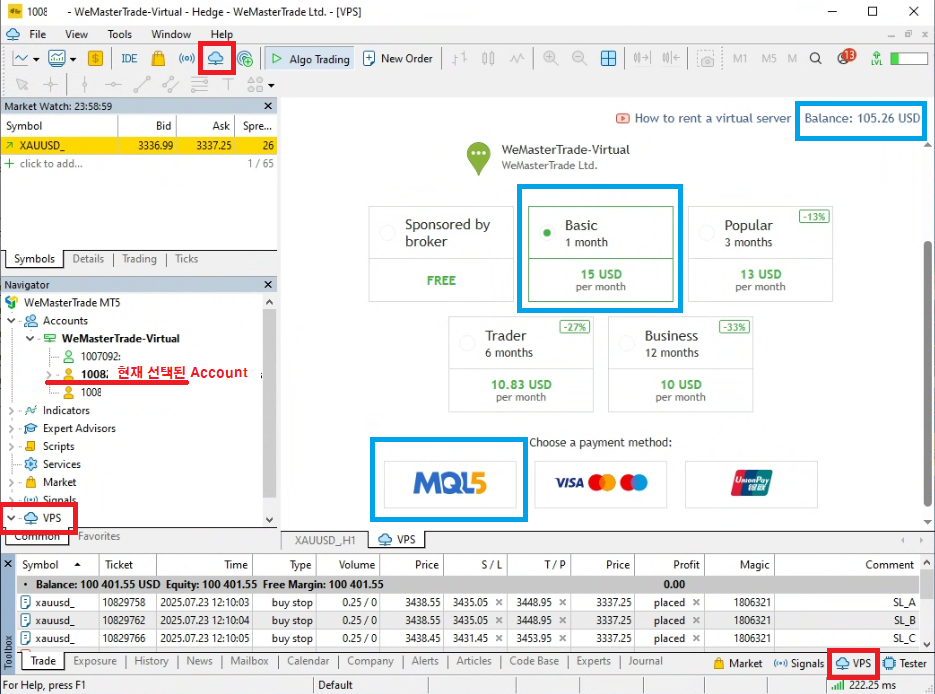The image size is (935, 694).
Task: Collapse the VPS tree node
Action: pos(11,518)
